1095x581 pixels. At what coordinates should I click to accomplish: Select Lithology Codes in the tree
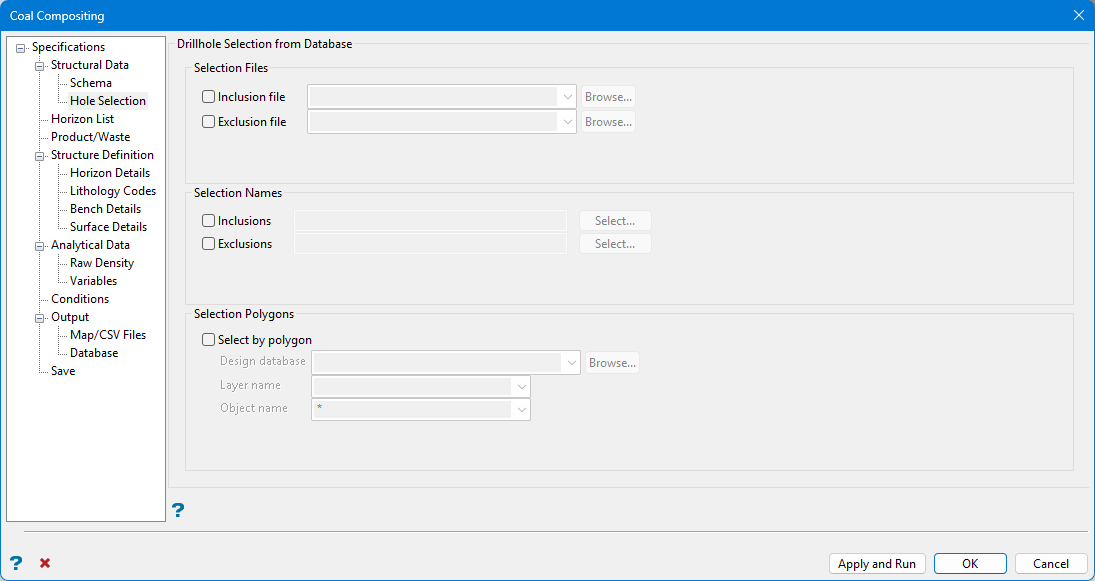pos(112,191)
